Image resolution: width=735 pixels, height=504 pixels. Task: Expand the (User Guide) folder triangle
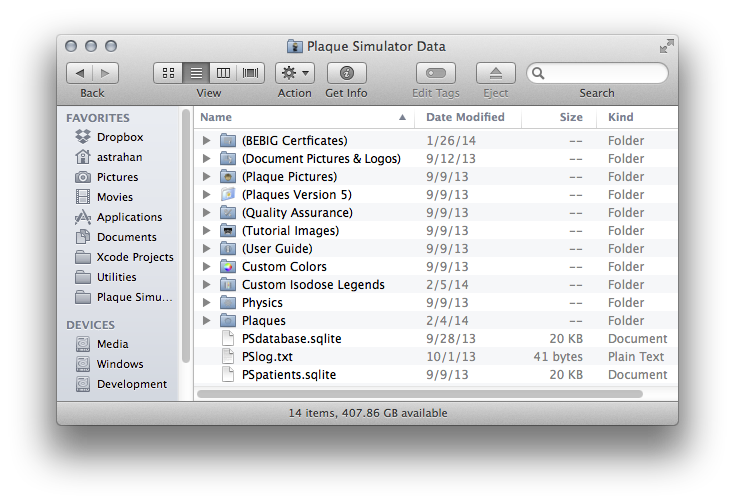(206, 248)
